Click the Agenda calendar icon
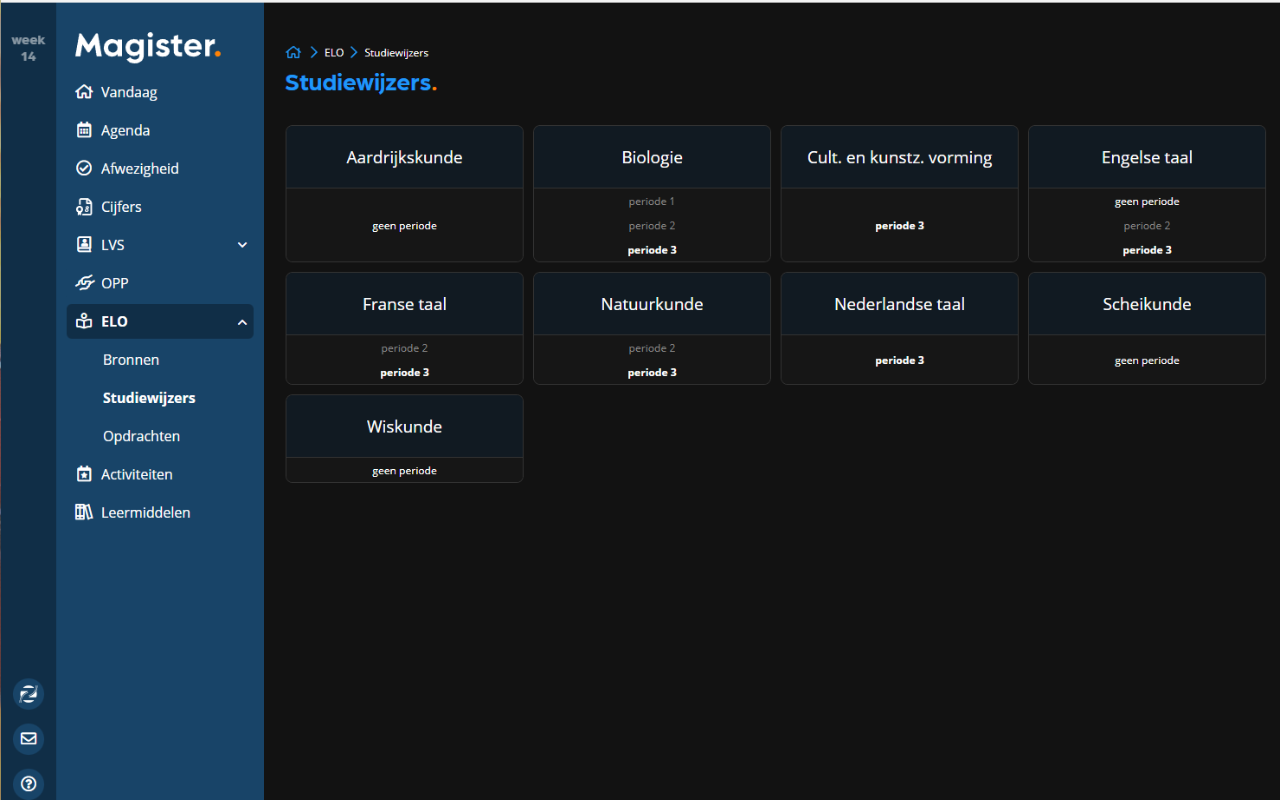Screen dimensions: 1280x800 84,131
